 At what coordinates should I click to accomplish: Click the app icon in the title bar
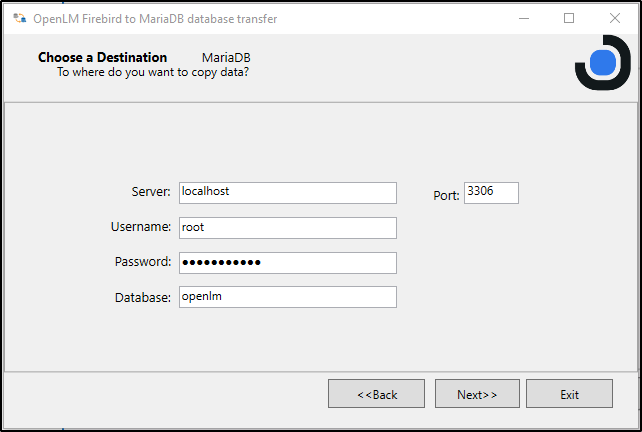point(19,18)
